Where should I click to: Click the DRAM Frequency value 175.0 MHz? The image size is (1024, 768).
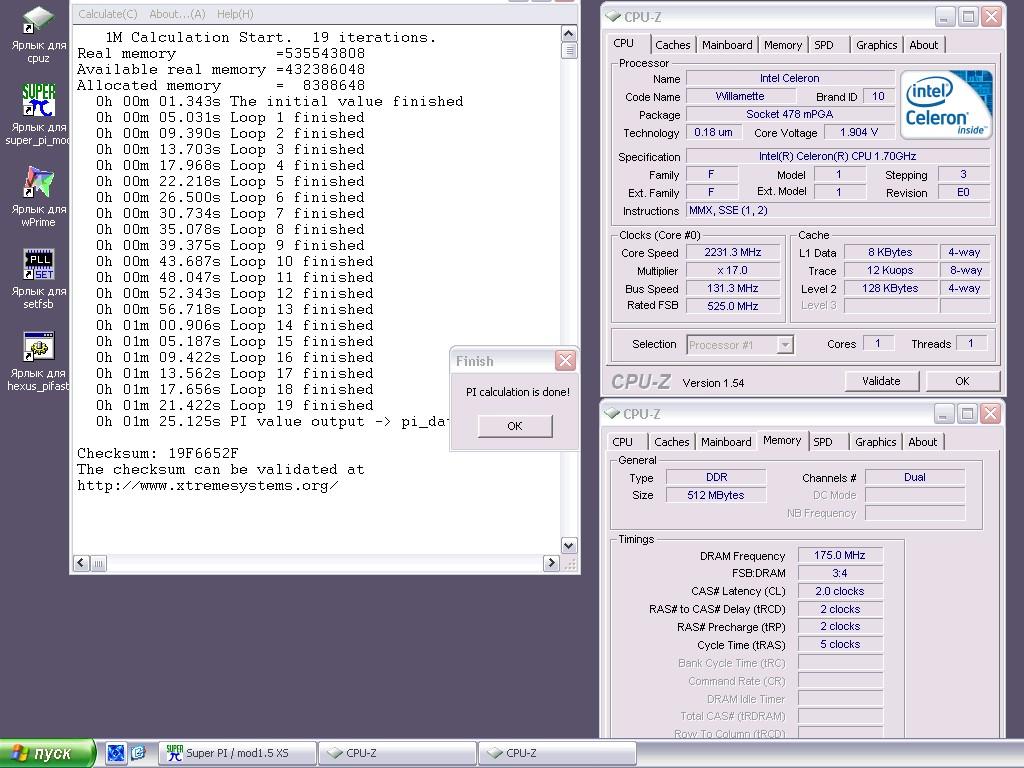(840, 555)
